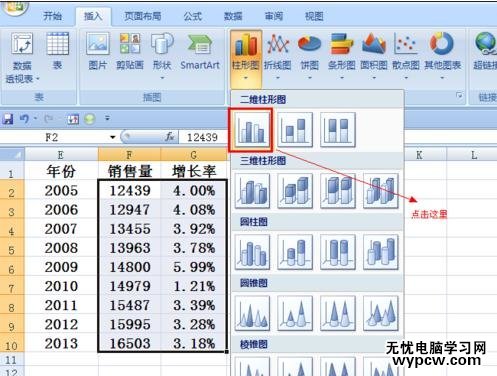Image resolution: width=497 pixels, height=376 pixels.
Task: Switch to the Formulas (公式) tab
Action: (x=192, y=16)
